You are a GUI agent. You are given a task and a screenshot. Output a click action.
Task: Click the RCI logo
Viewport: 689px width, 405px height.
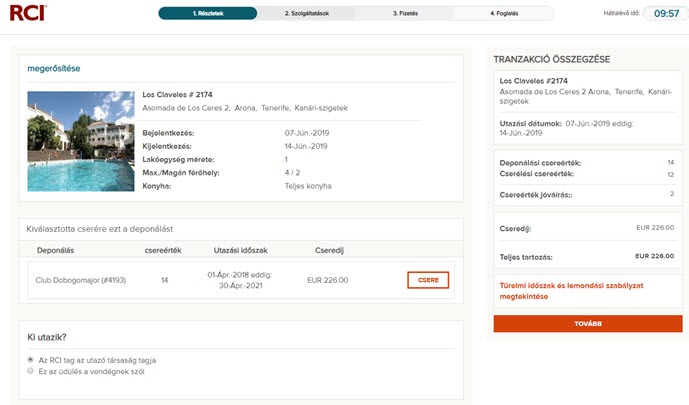click(x=28, y=13)
